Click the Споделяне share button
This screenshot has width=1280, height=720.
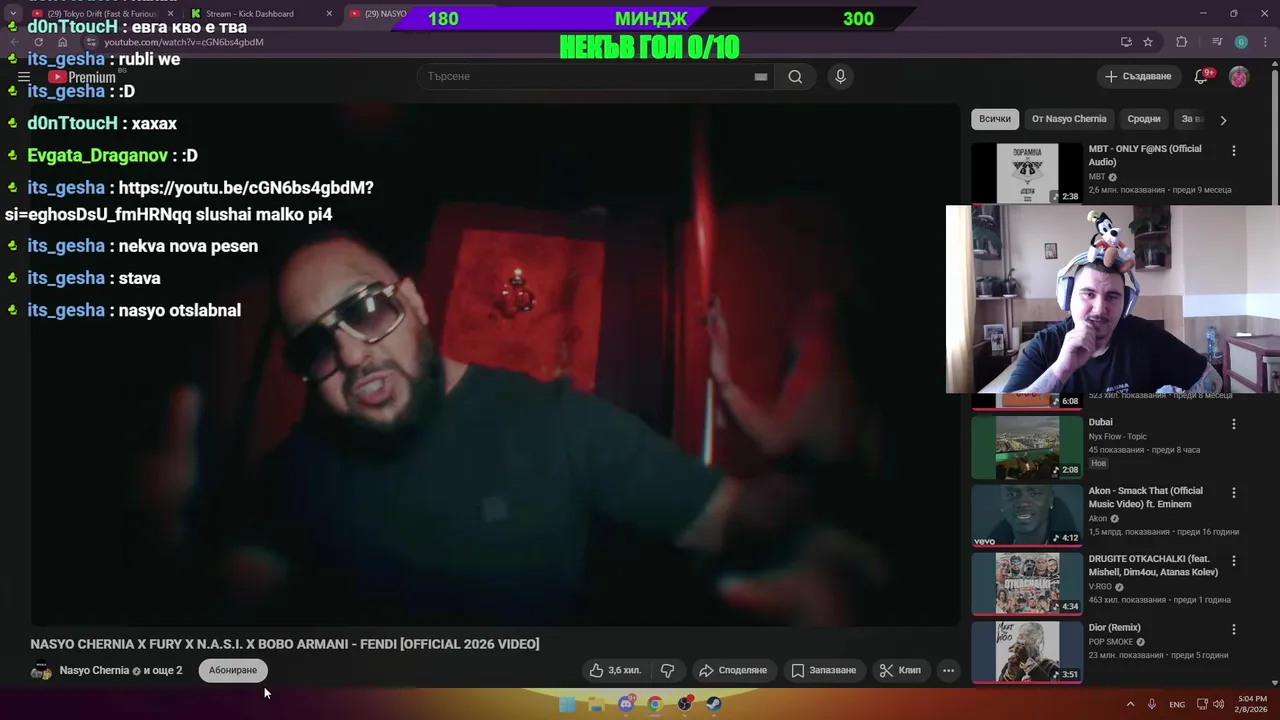[733, 670]
